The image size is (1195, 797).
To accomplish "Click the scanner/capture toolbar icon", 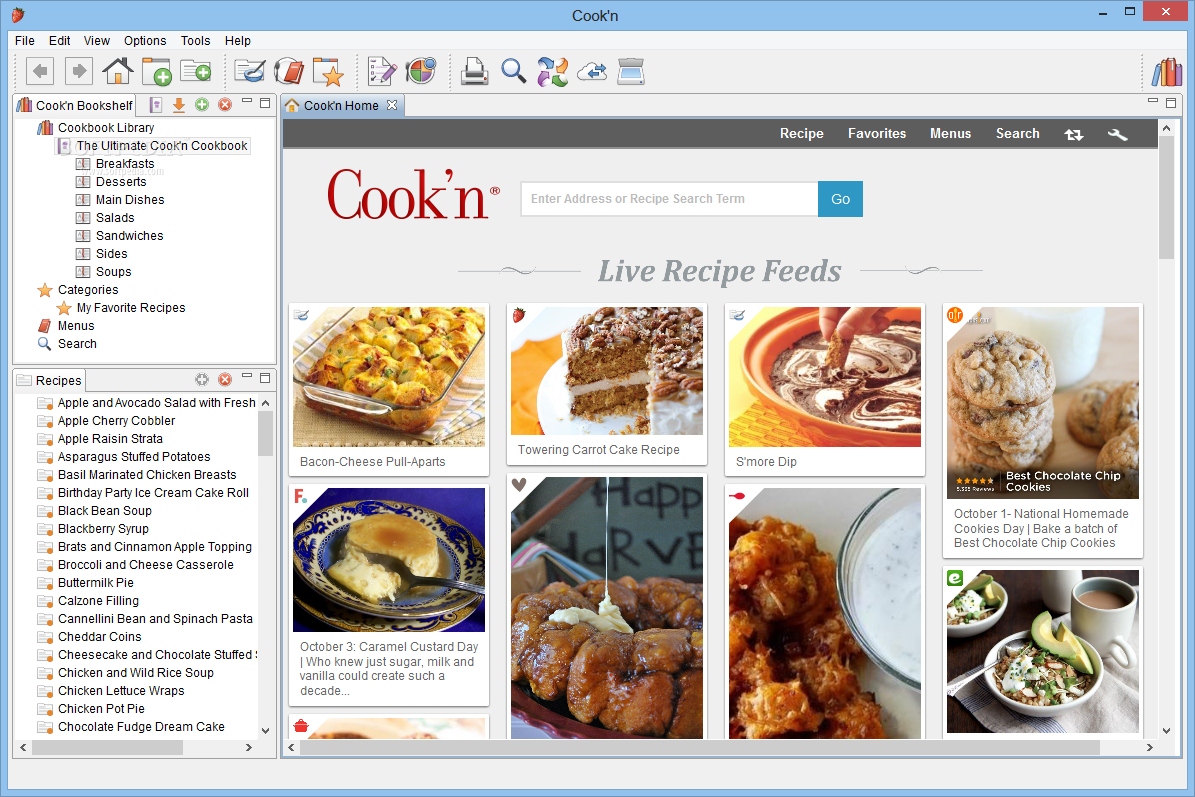I will (631, 72).
